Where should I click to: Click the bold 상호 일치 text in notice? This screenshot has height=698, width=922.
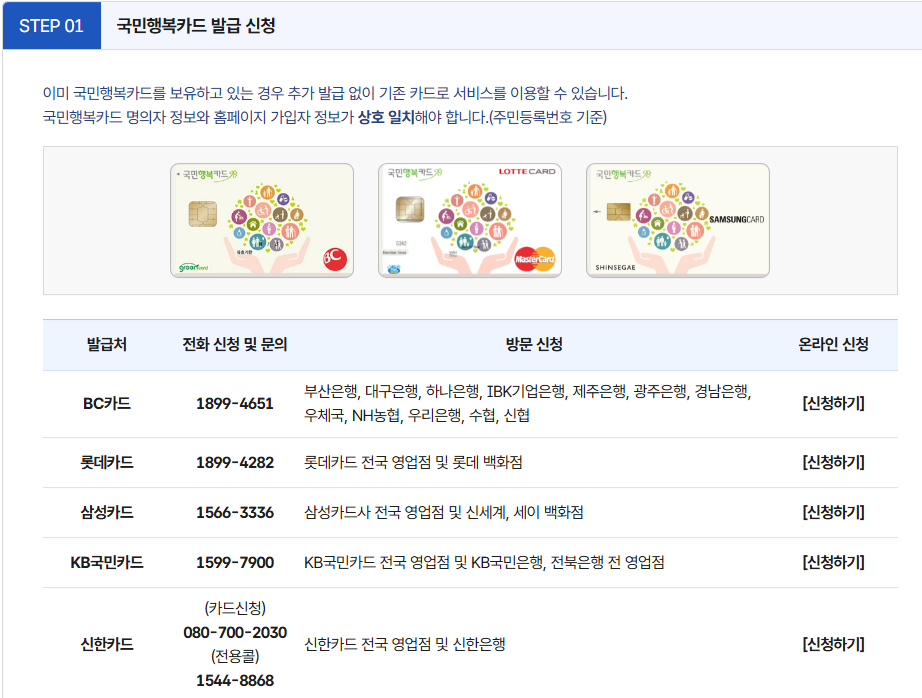click(x=386, y=117)
